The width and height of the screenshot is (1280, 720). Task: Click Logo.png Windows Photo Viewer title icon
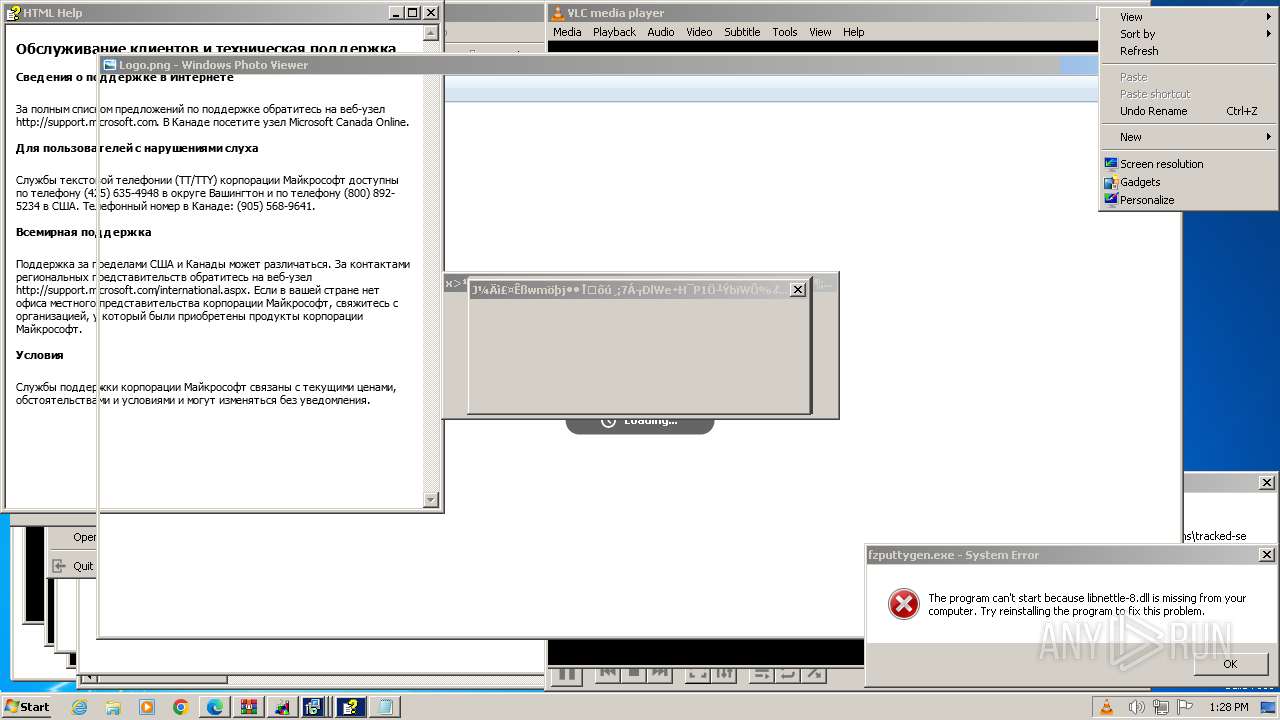pos(110,65)
